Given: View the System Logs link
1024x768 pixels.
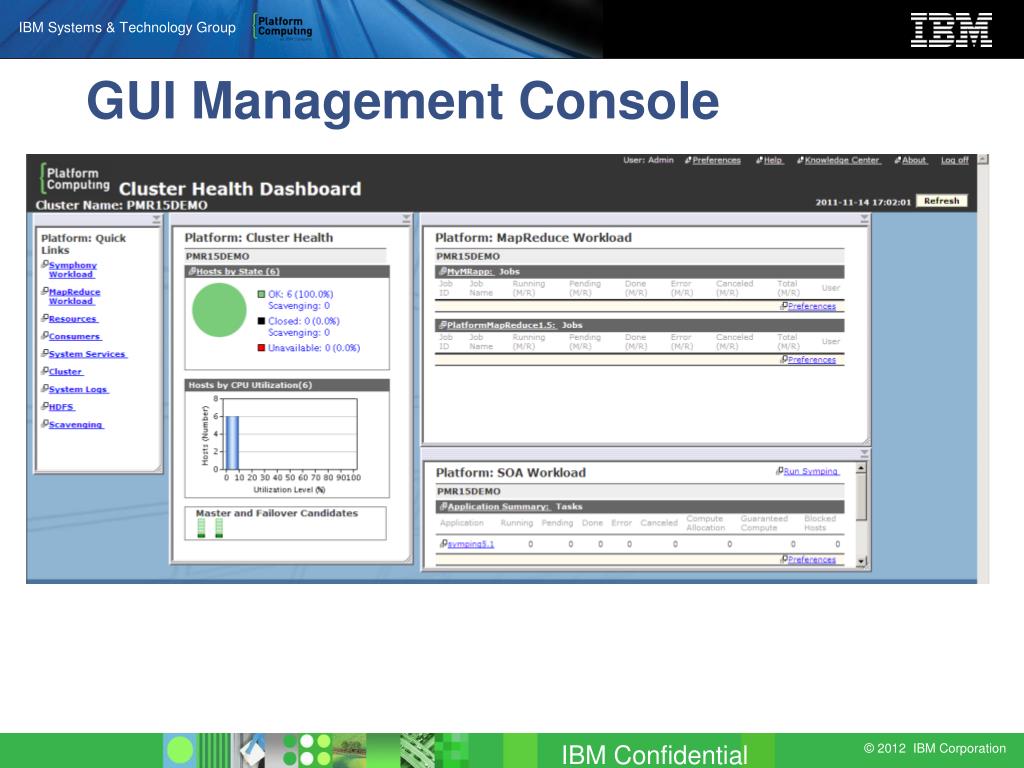Looking at the screenshot, I should coord(78,389).
